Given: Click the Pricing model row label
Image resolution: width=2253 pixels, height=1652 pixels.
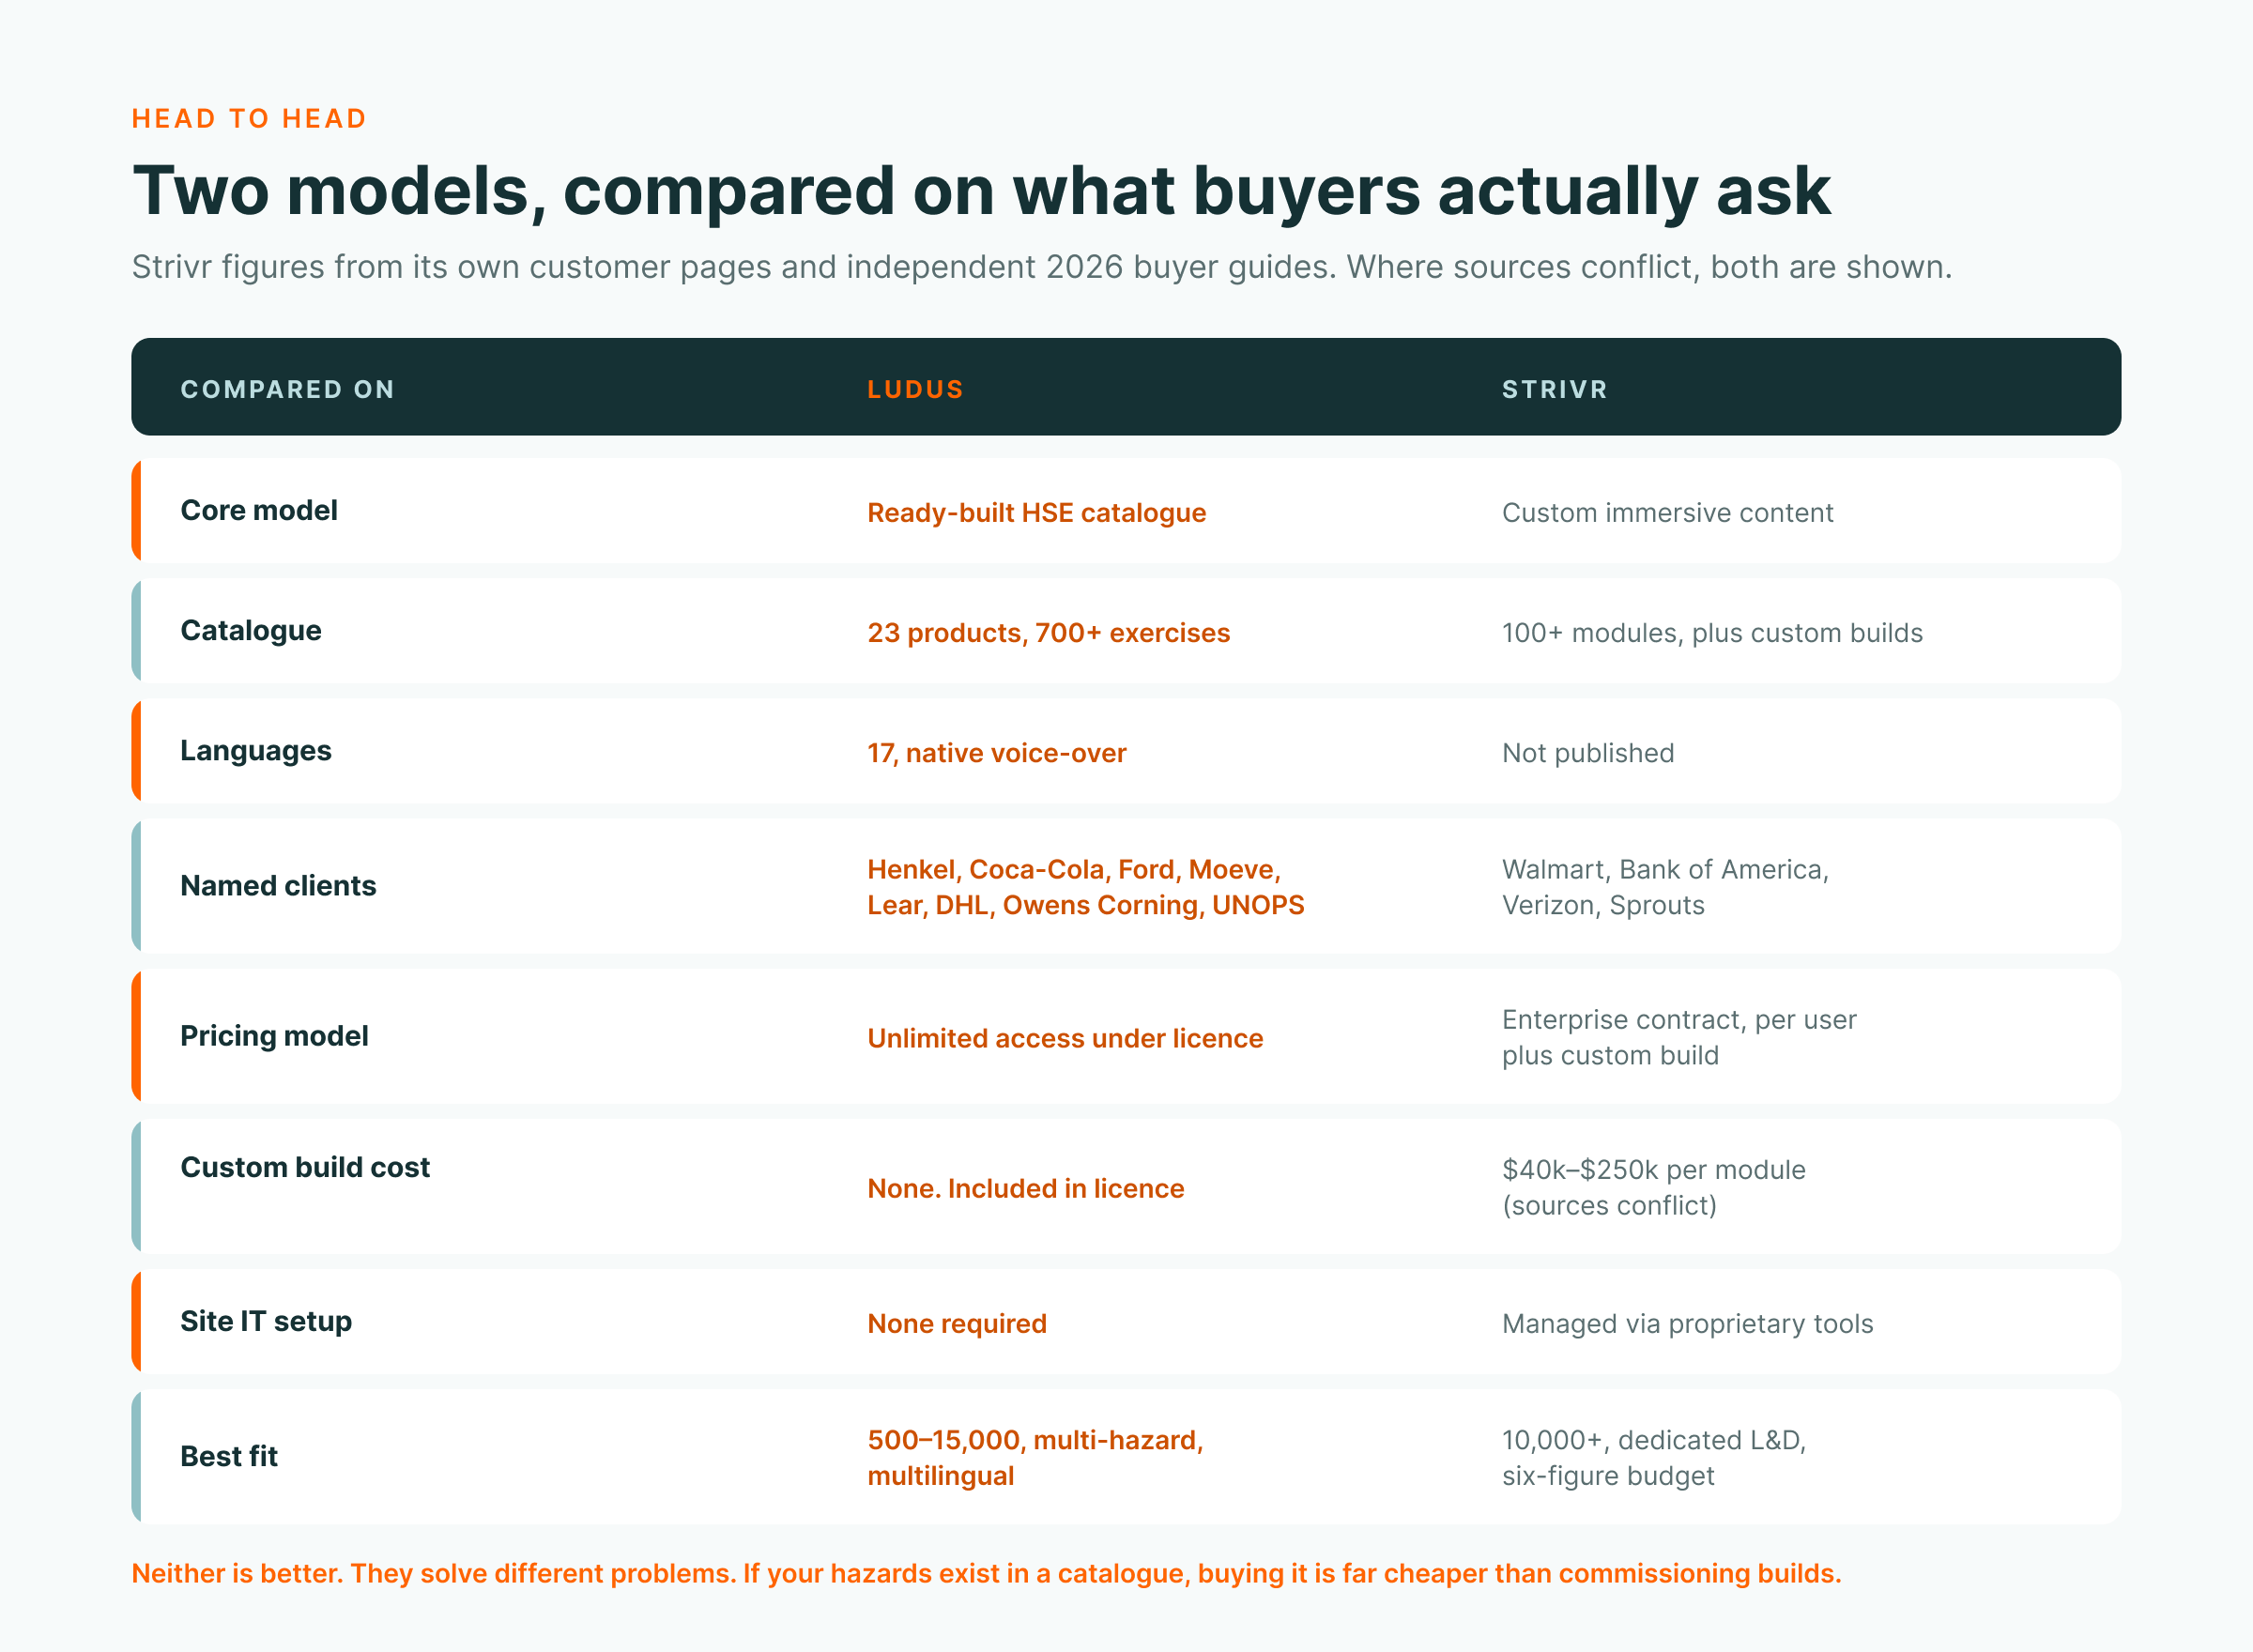Looking at the screenshot, I should click(x=274, y=1036).
